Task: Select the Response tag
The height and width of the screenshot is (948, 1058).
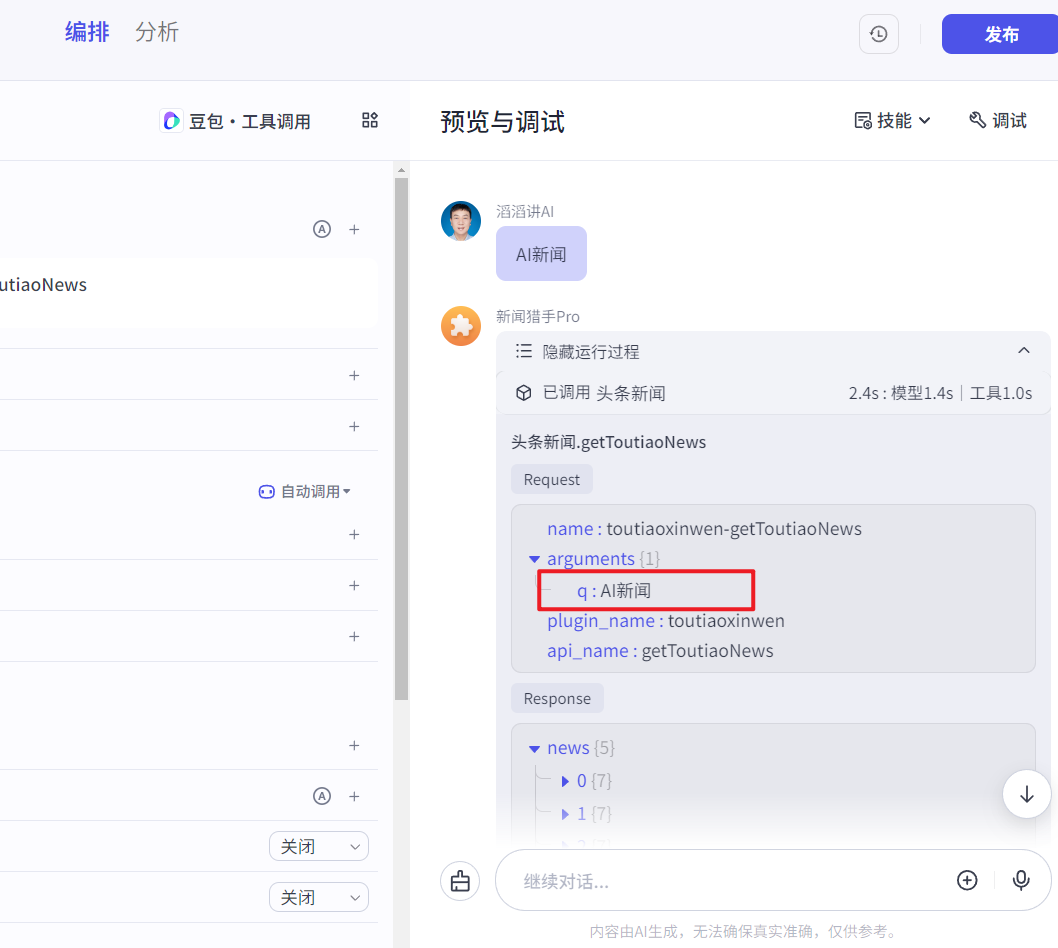Action: (x=557, y=698)
